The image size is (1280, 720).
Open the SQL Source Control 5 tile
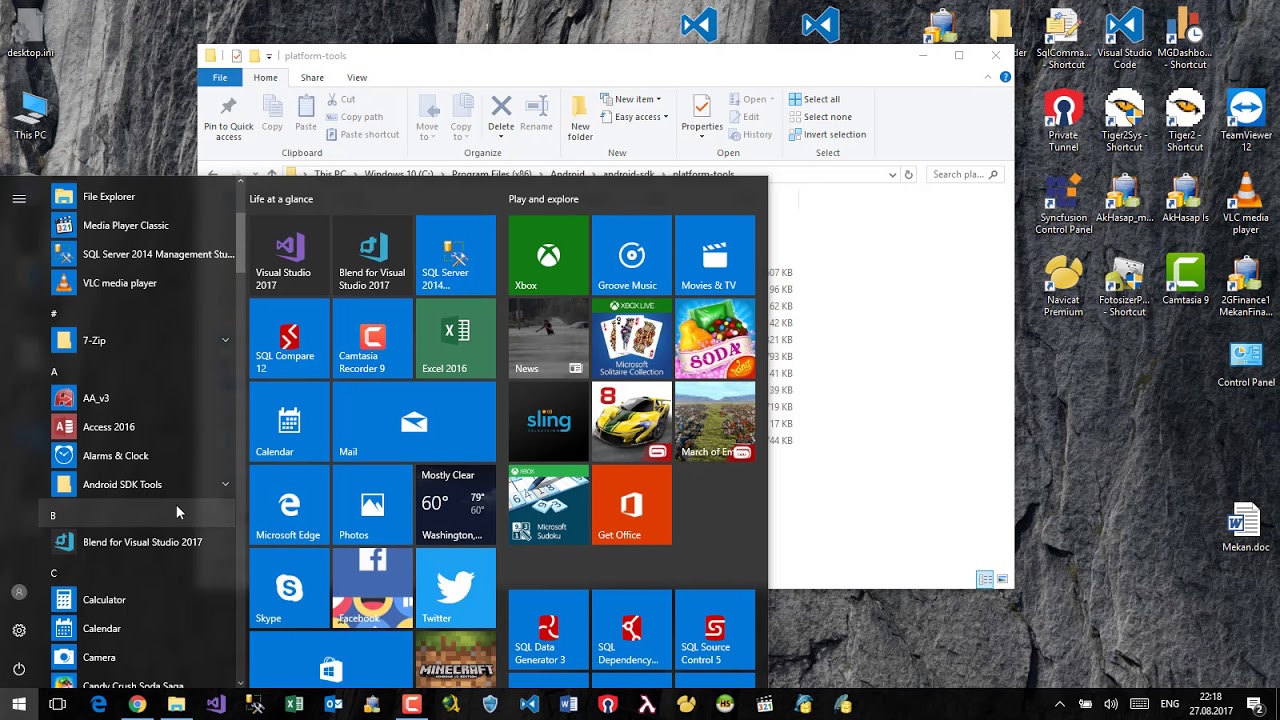[714, 629]
